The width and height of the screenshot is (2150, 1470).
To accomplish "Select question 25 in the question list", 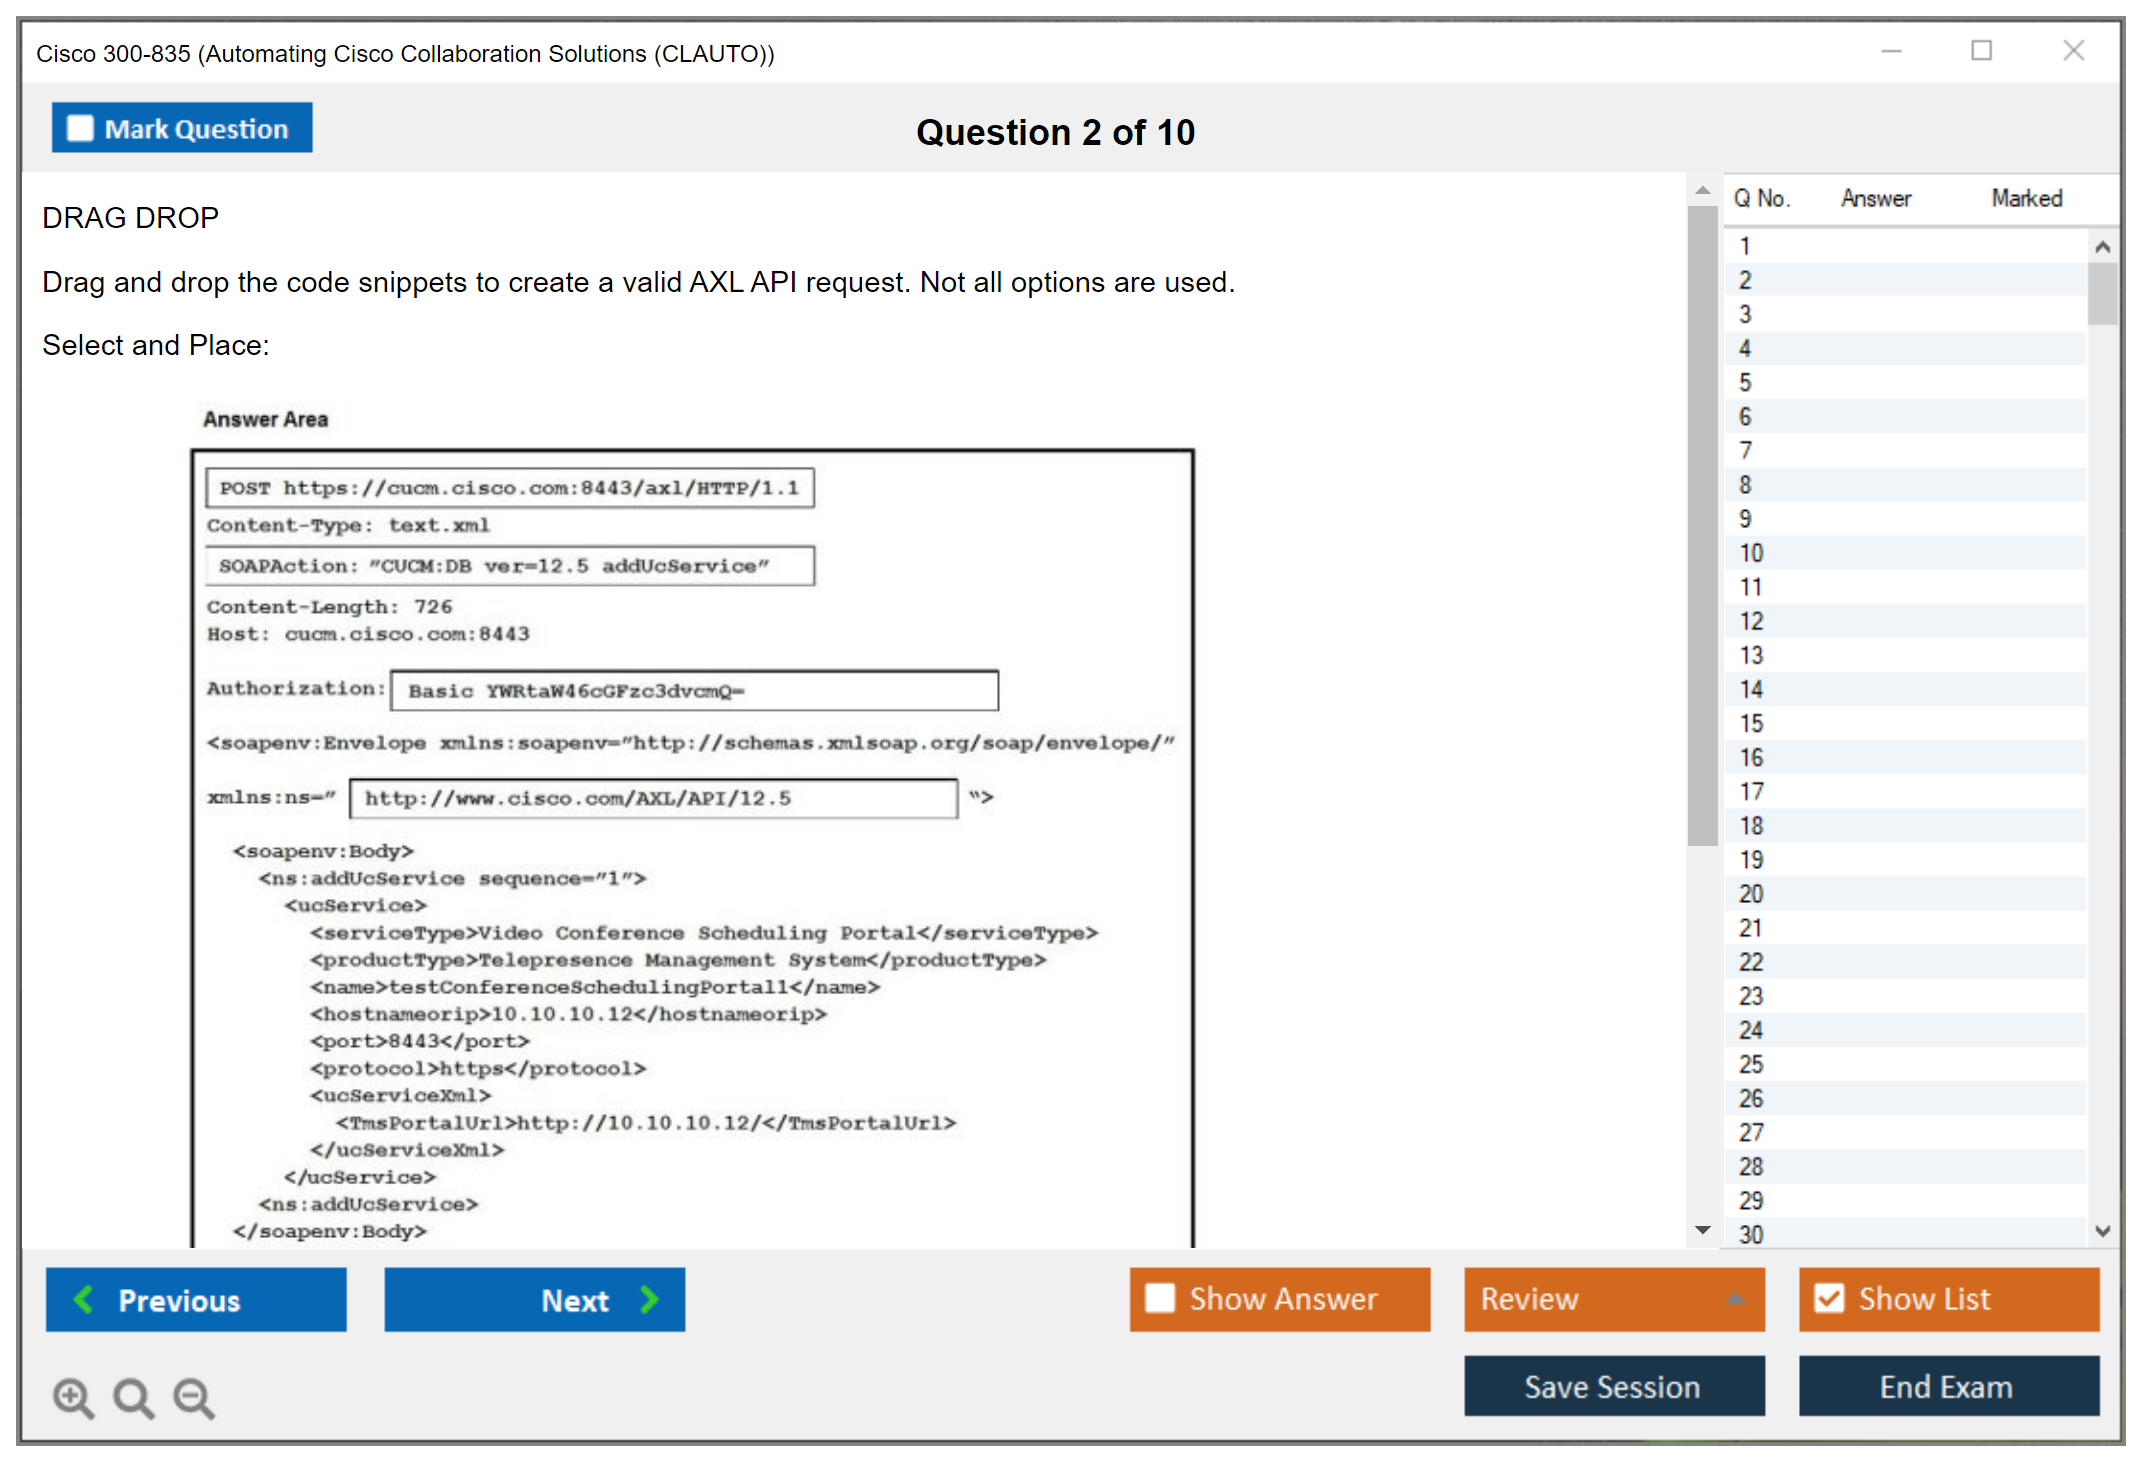I will point(1751,1064).
